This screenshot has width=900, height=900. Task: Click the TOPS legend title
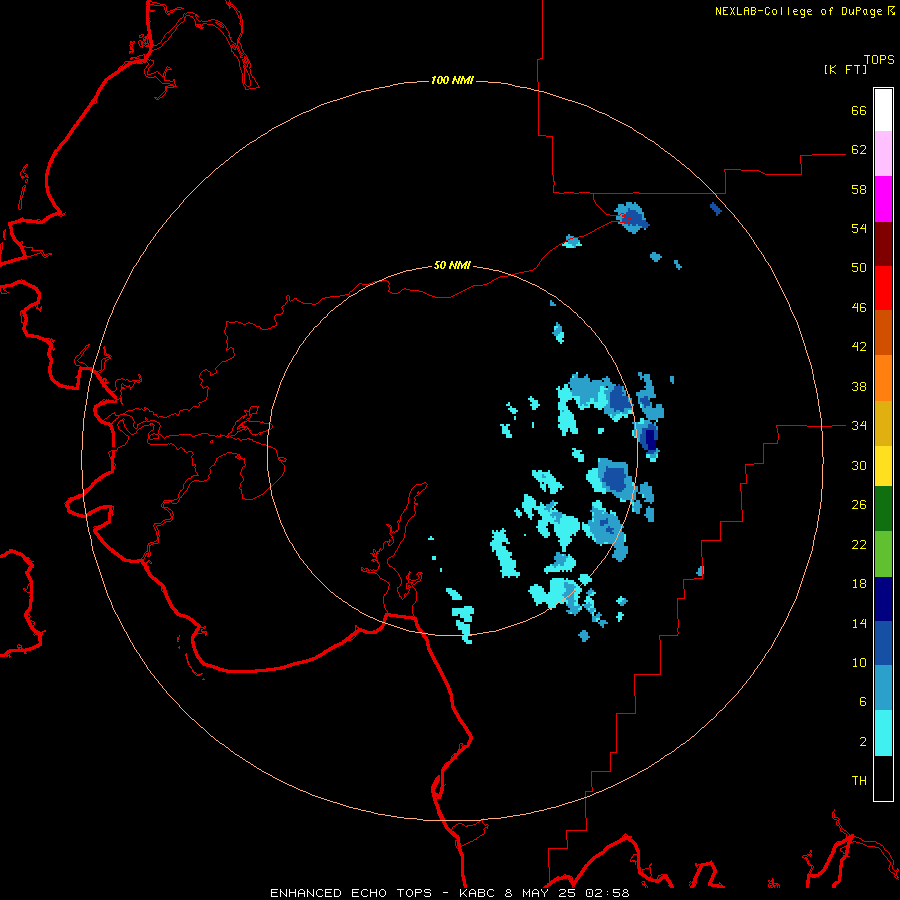[x=879, y=60]
